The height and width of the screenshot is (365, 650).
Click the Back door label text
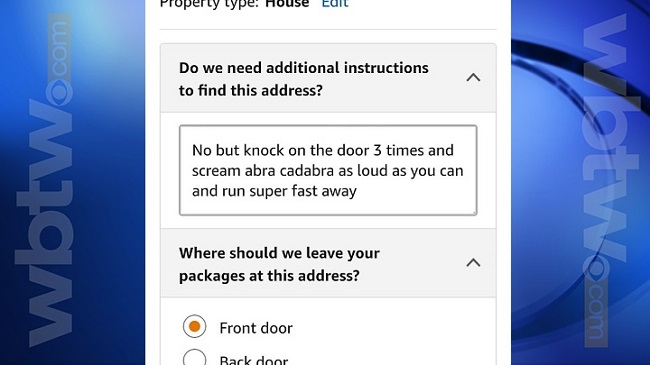click(254, 360)
